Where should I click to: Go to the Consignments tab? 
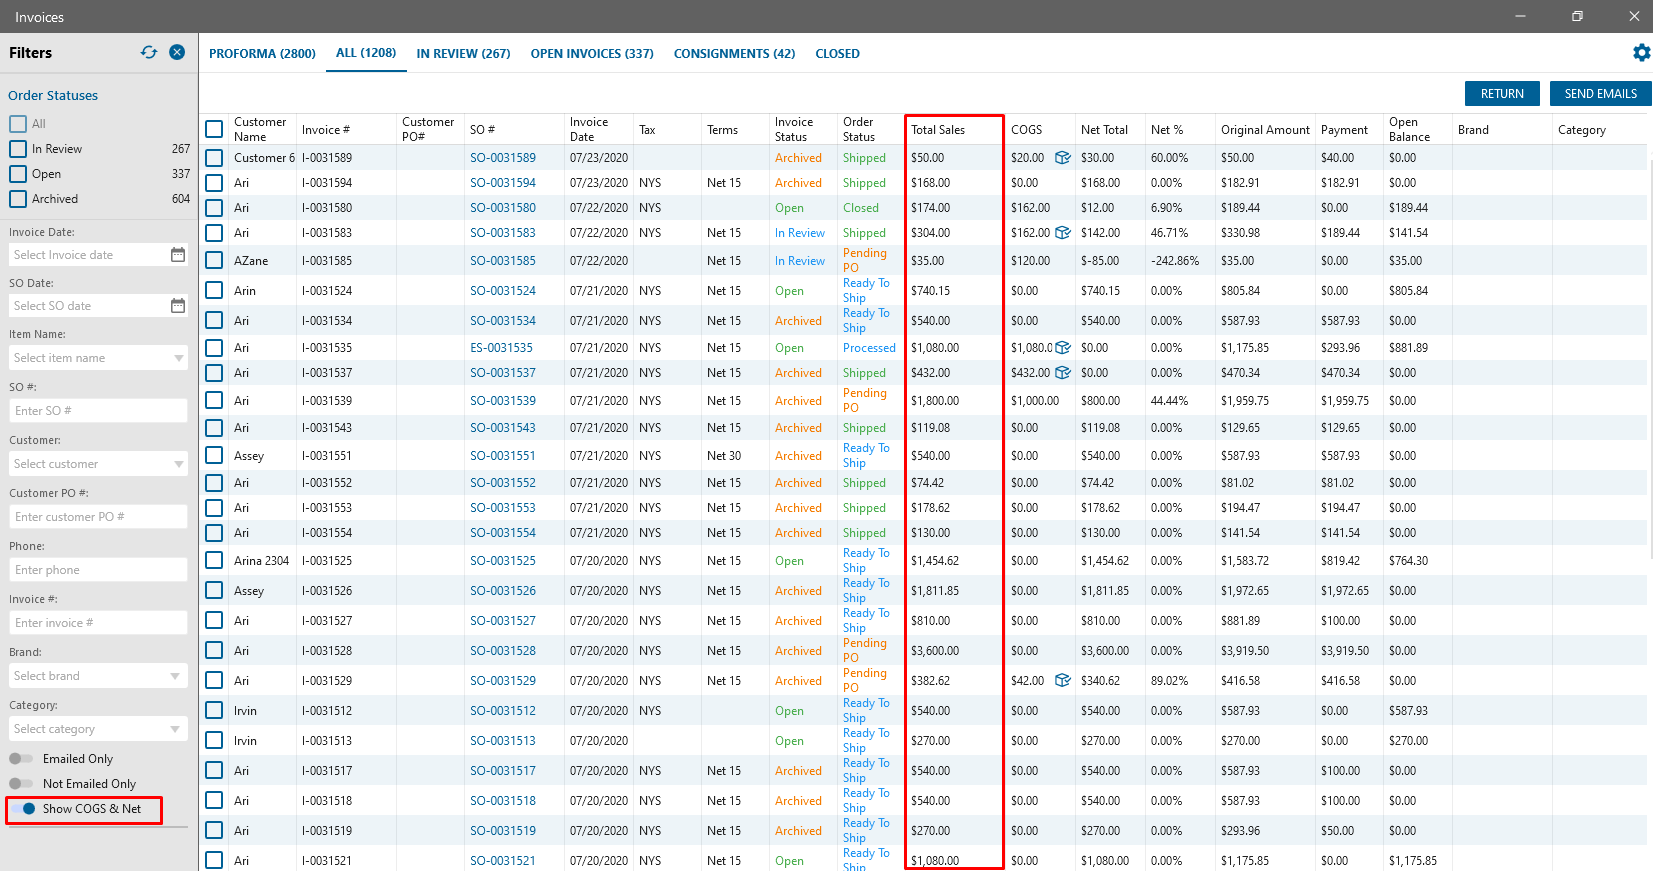pos(734,54)
